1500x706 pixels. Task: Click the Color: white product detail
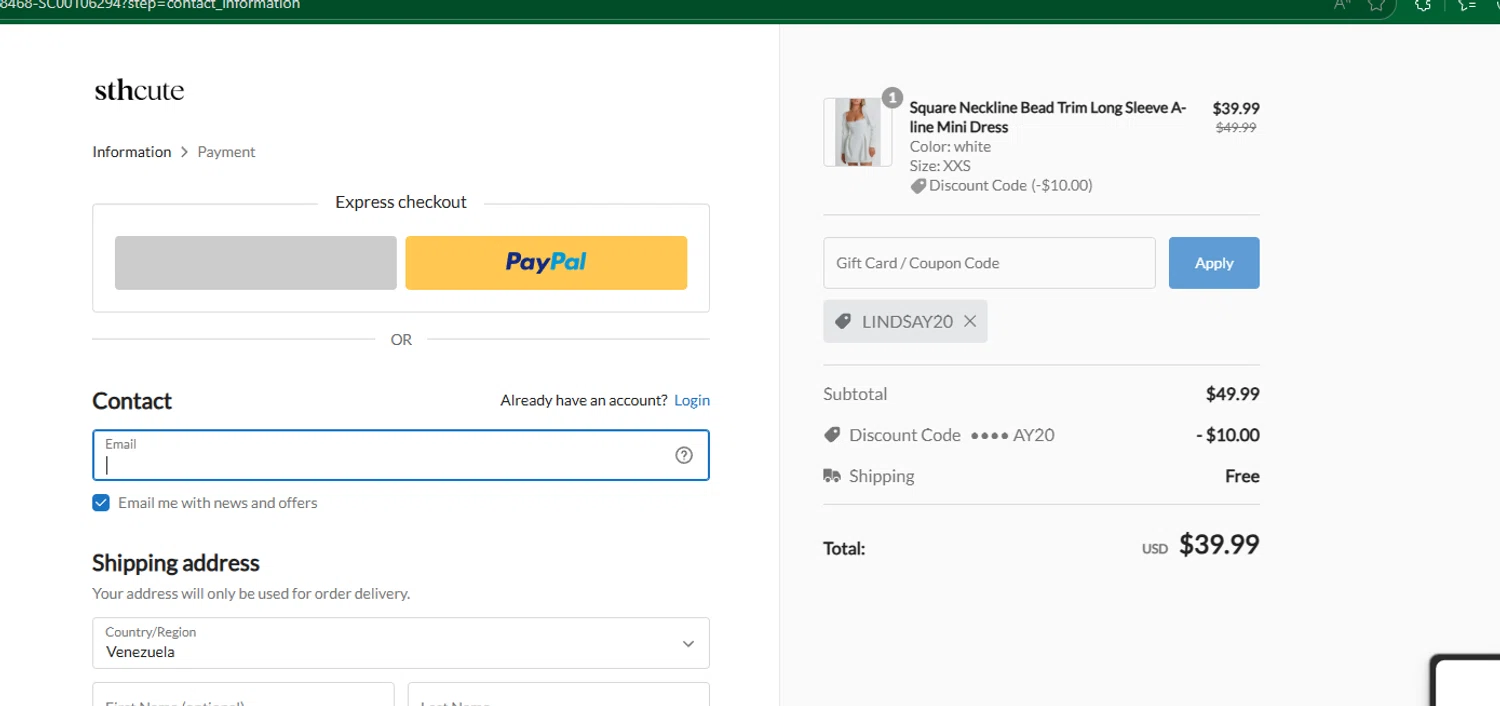pos(950,147)
